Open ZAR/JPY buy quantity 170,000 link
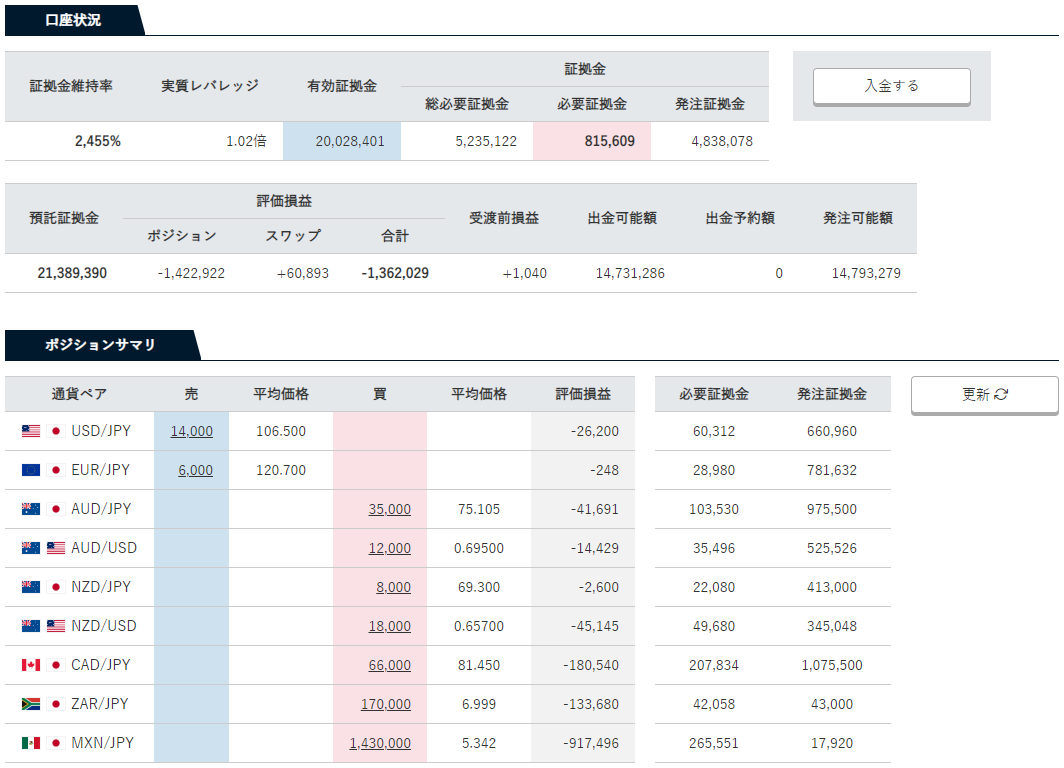1064x768 pixels. coord(385,704)
